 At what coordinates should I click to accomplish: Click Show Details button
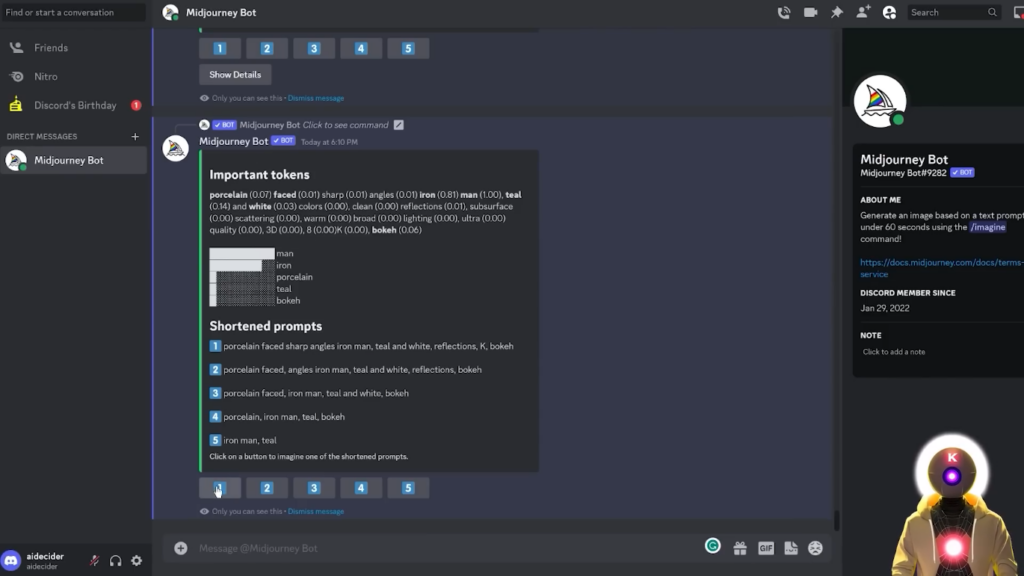[235, 74]
